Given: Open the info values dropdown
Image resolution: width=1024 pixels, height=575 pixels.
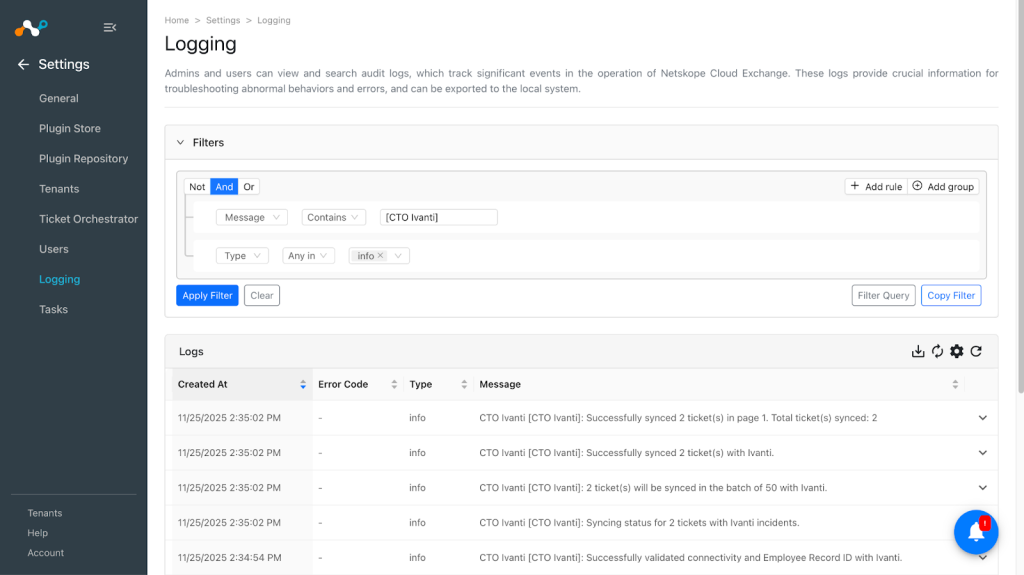Looking at the screenshot, I should [398, 255].
